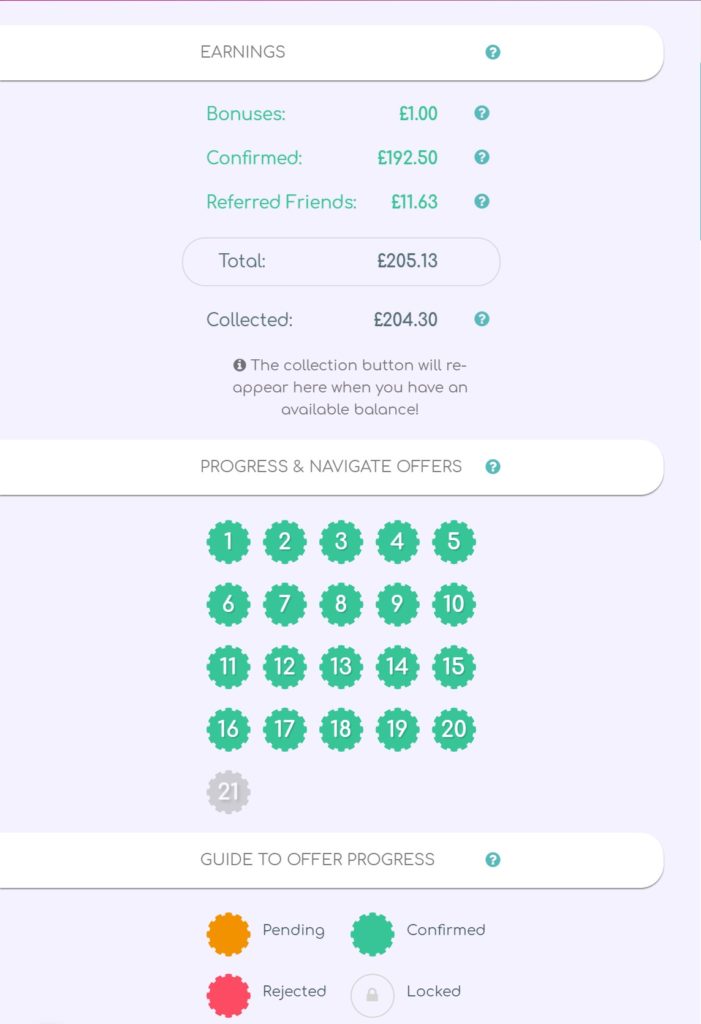Click the green Confirmed status swatch
This screenshot has width=701, height=1024.
click(x=372, y=934)
